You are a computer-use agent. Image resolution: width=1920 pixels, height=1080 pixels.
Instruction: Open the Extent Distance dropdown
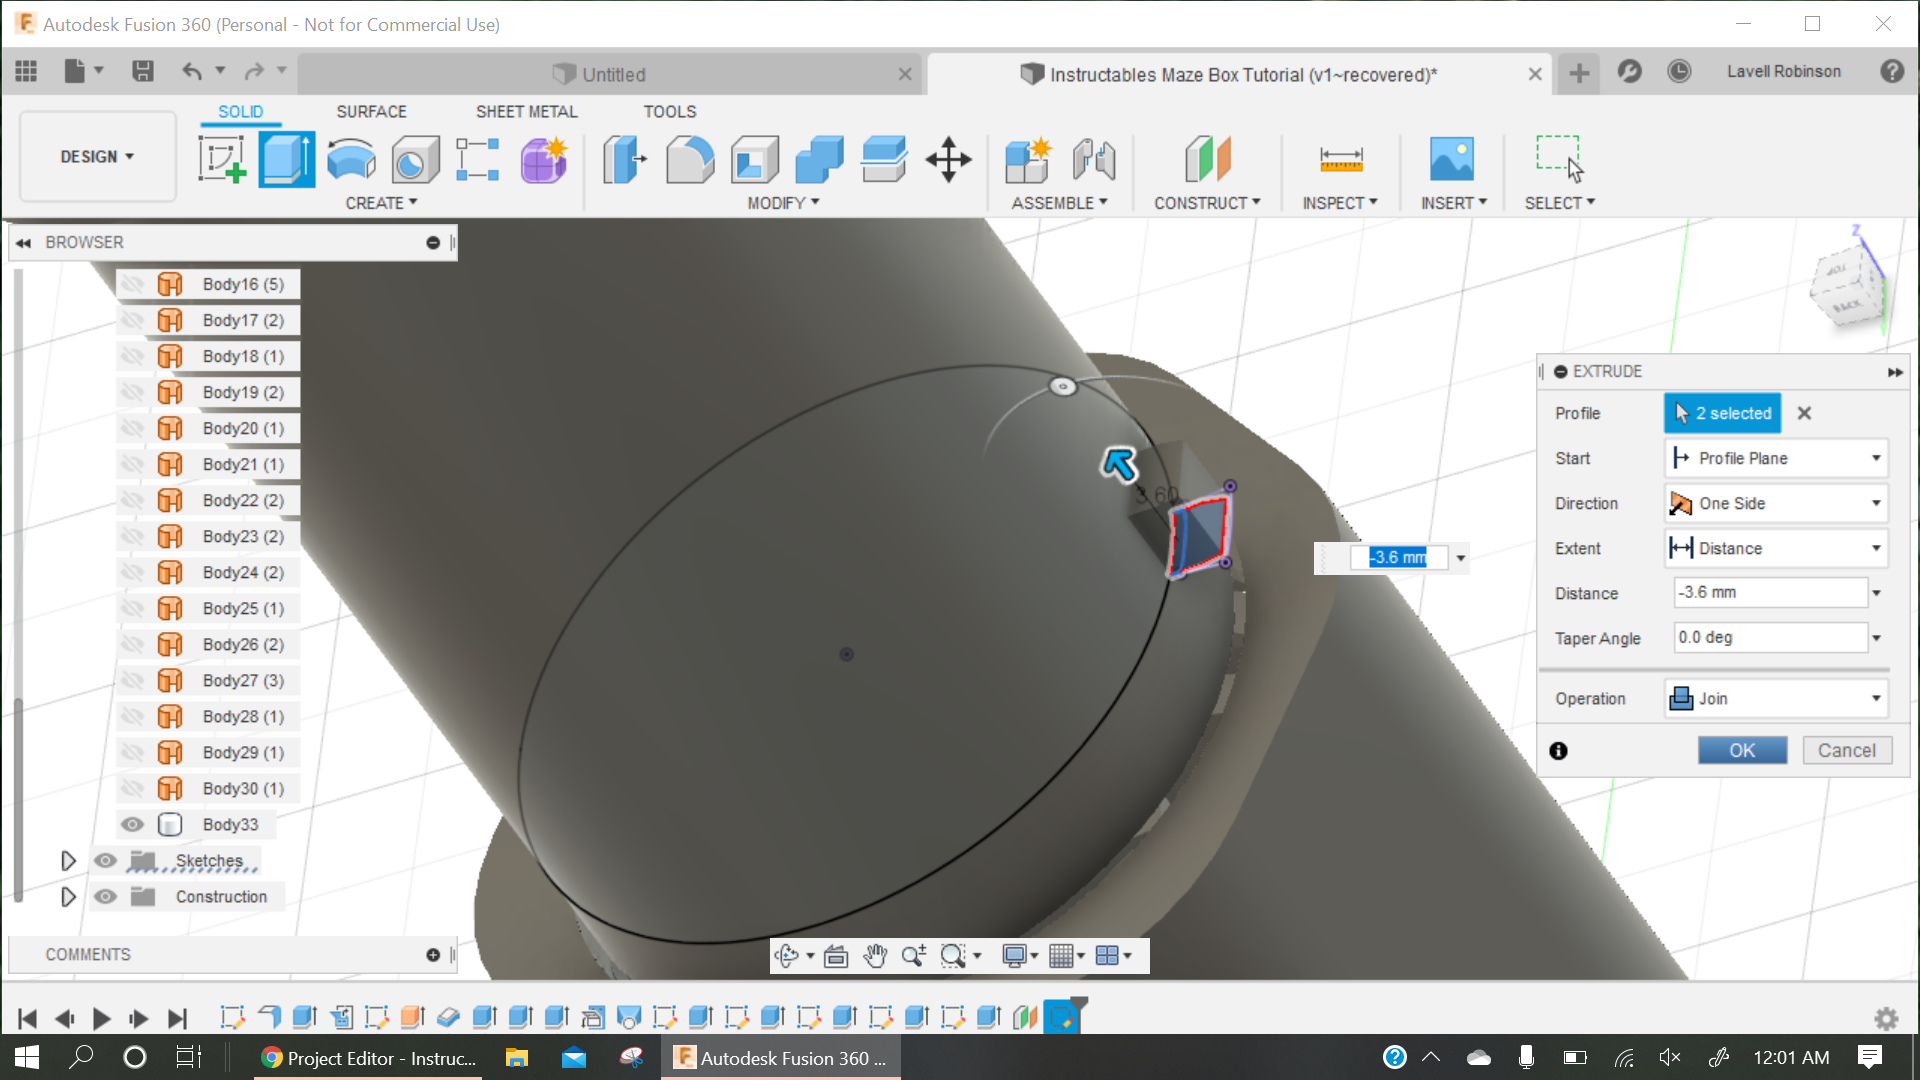pyautogui.click(x=1776, y=548)
